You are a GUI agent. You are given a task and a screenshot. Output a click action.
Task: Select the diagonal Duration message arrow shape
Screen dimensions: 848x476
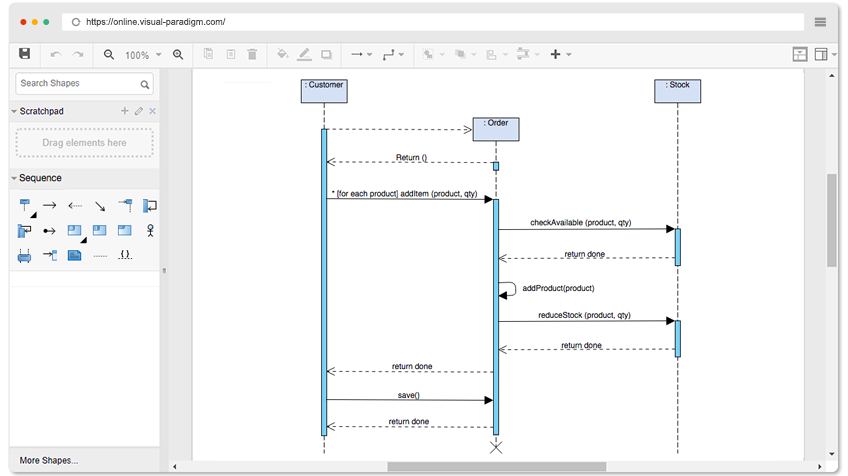pyautogui.click(x=100, y=206)
